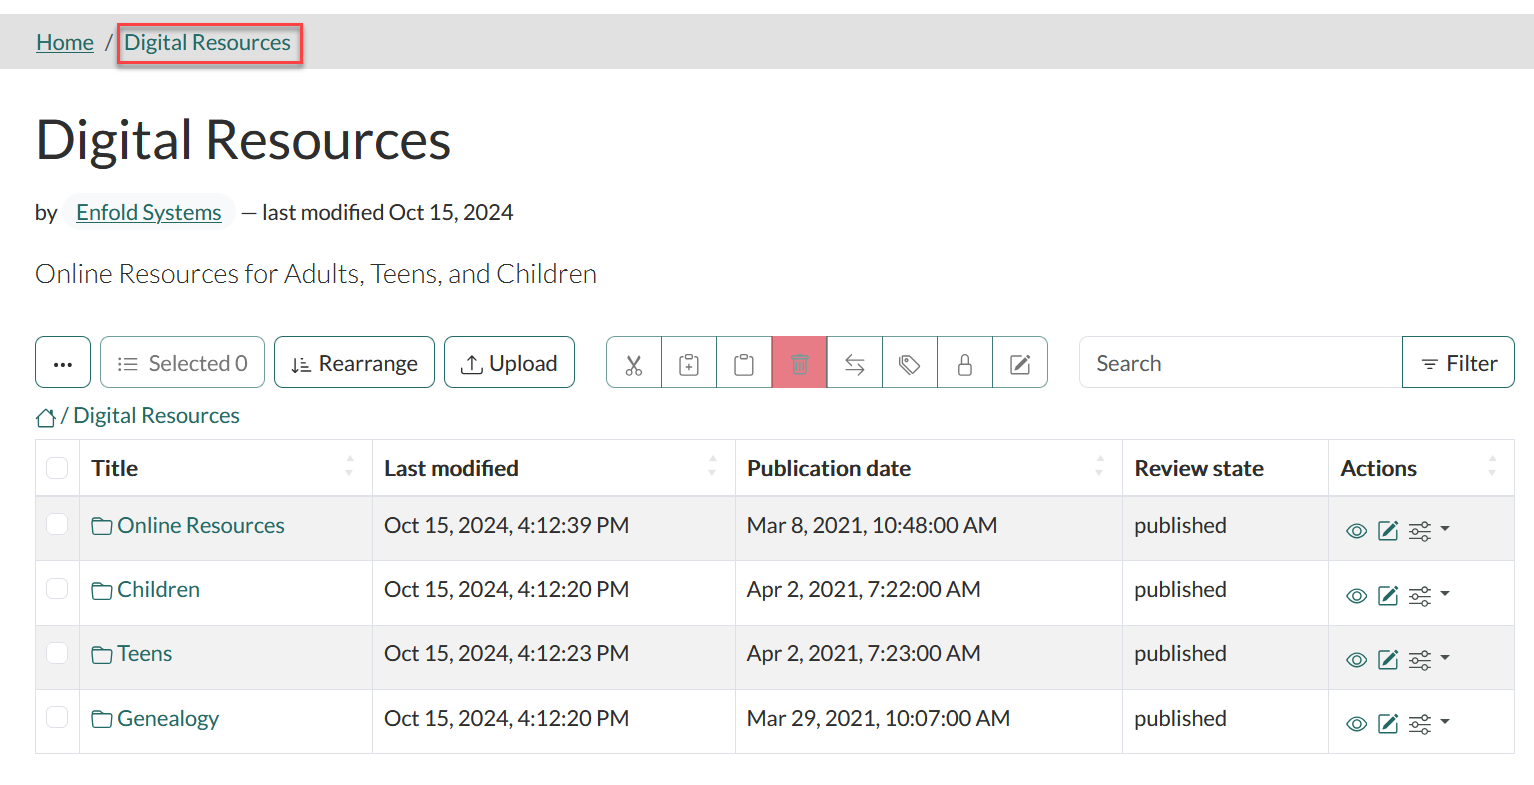The height and width of the screenshot is (785, 1534).
Task: Check the Genealogy row checkbox
Action: coord(57,718)
